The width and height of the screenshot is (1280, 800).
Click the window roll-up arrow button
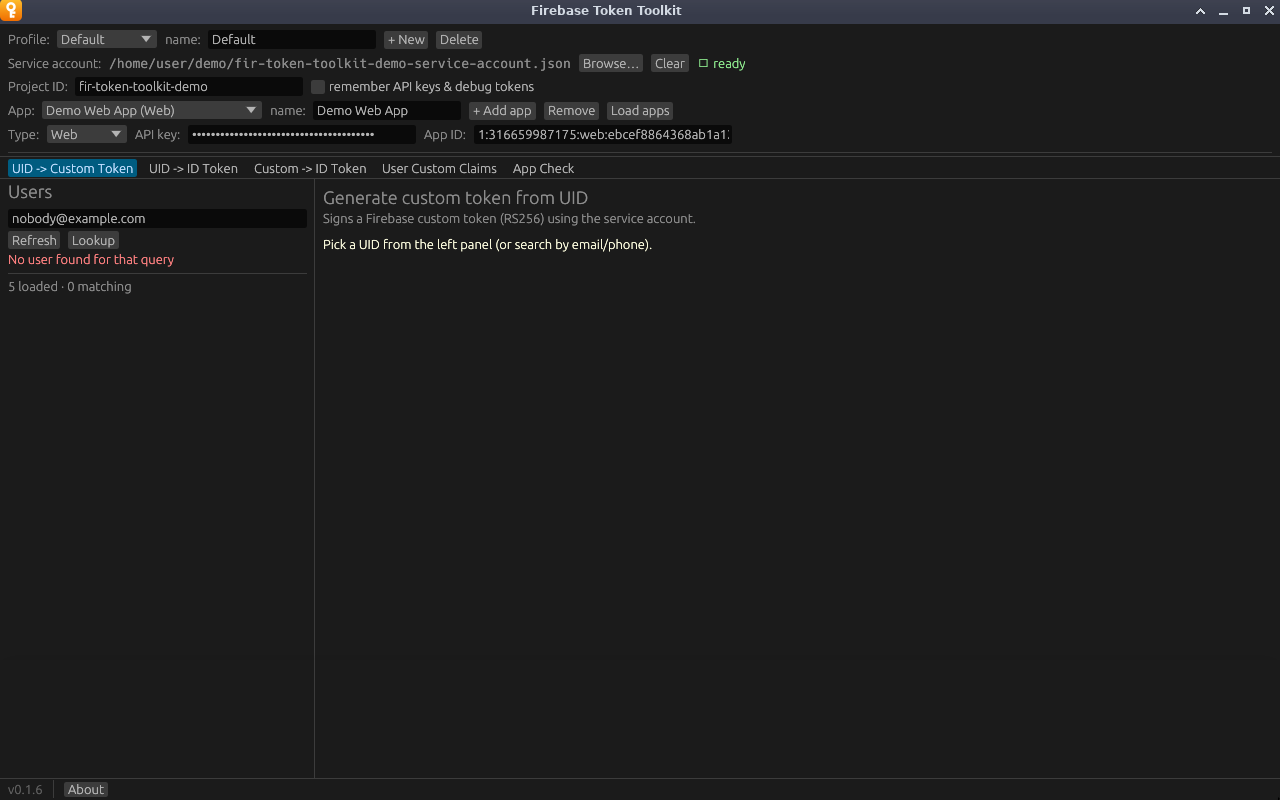coord(1201,11)
